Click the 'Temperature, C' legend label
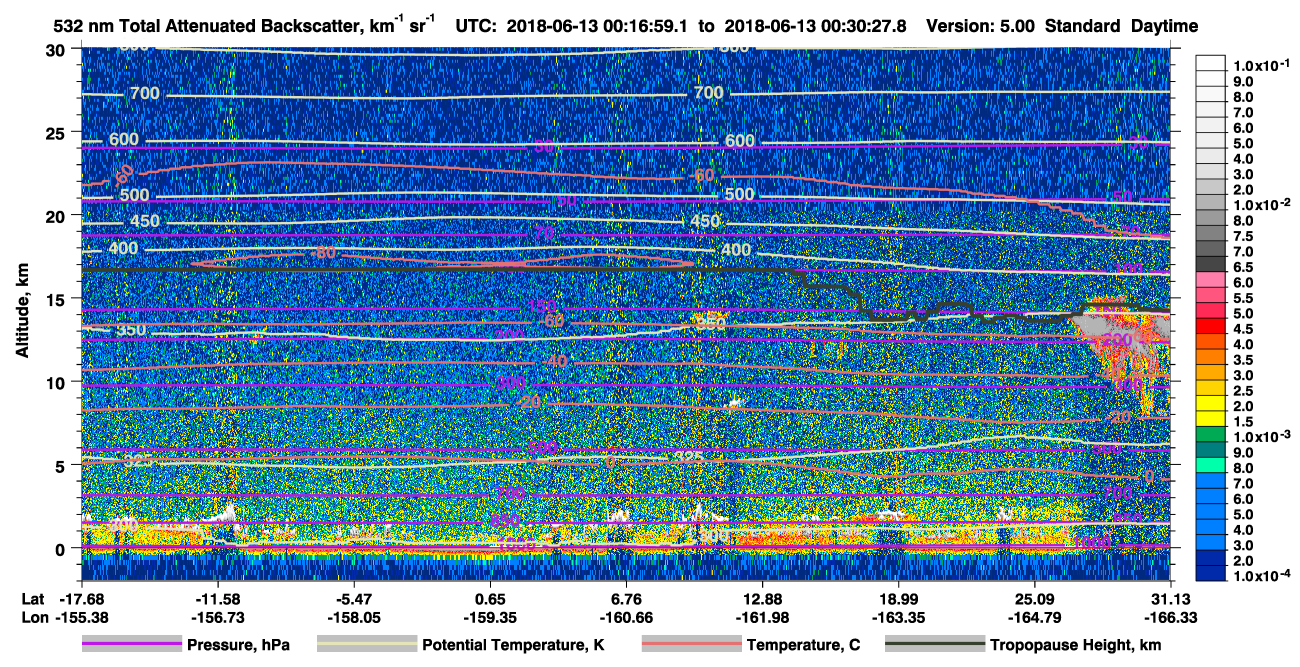 tap(803, 645)
